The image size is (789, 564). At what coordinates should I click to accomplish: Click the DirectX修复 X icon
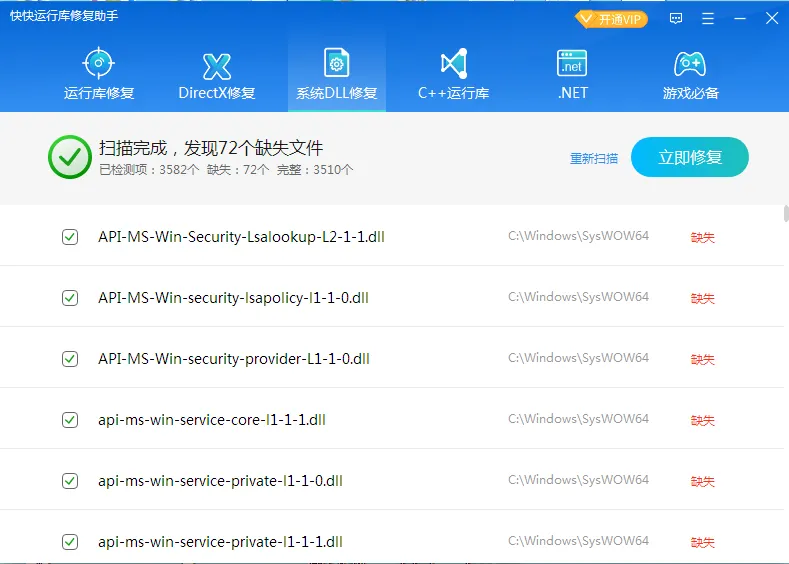tap(217, 65)
